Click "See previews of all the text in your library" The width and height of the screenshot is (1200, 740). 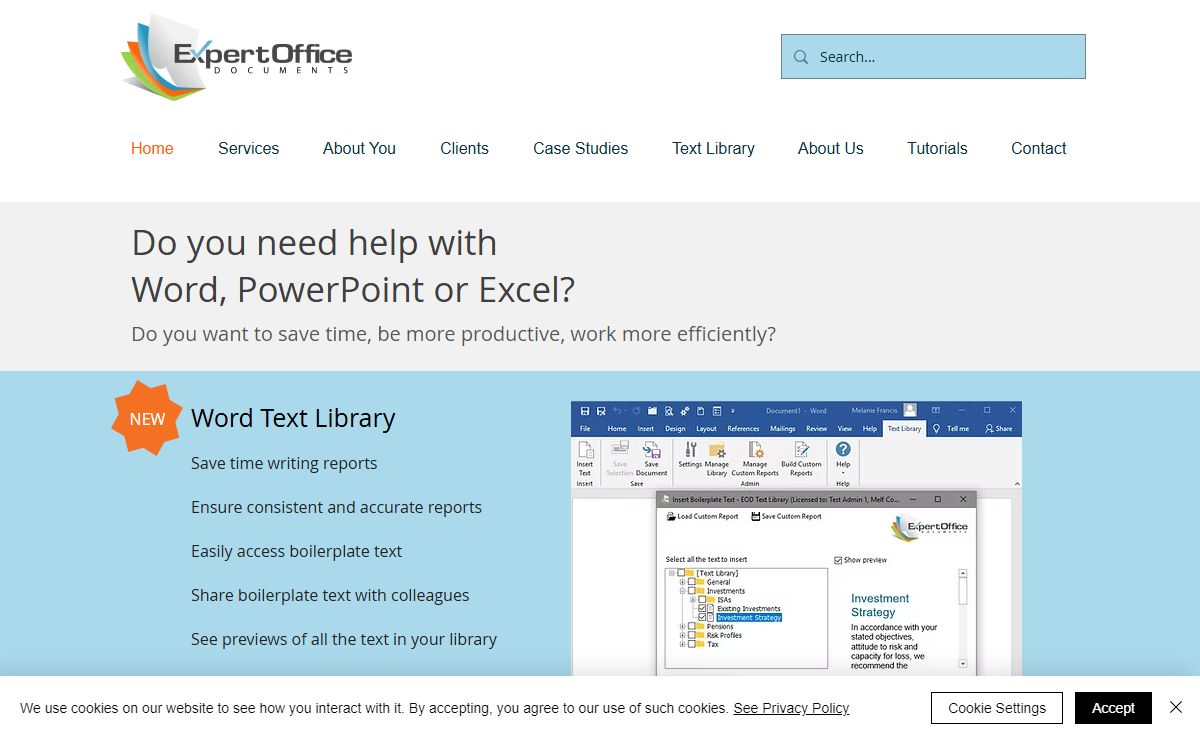[344, 639]
